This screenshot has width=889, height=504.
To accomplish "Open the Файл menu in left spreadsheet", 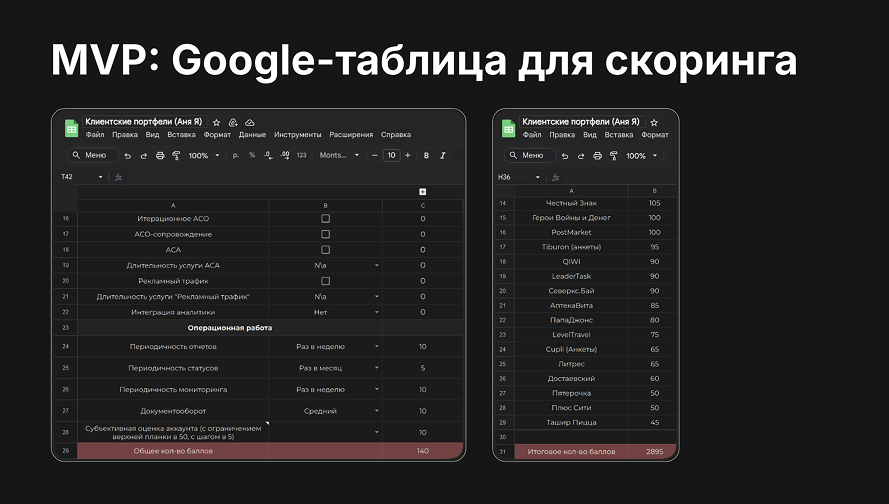I will click(x=95, y=135).
